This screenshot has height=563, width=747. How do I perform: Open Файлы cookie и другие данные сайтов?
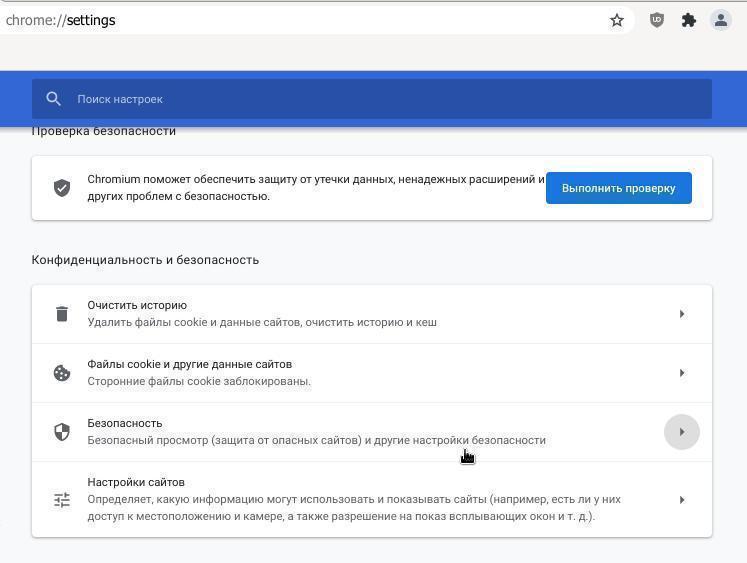click(x=372, y=372)
